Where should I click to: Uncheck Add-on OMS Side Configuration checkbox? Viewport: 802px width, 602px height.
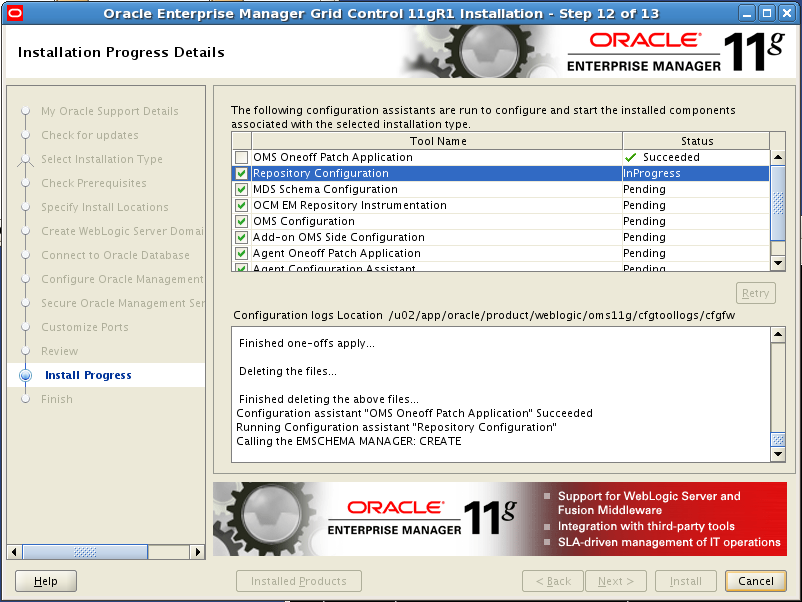[241, 237]
